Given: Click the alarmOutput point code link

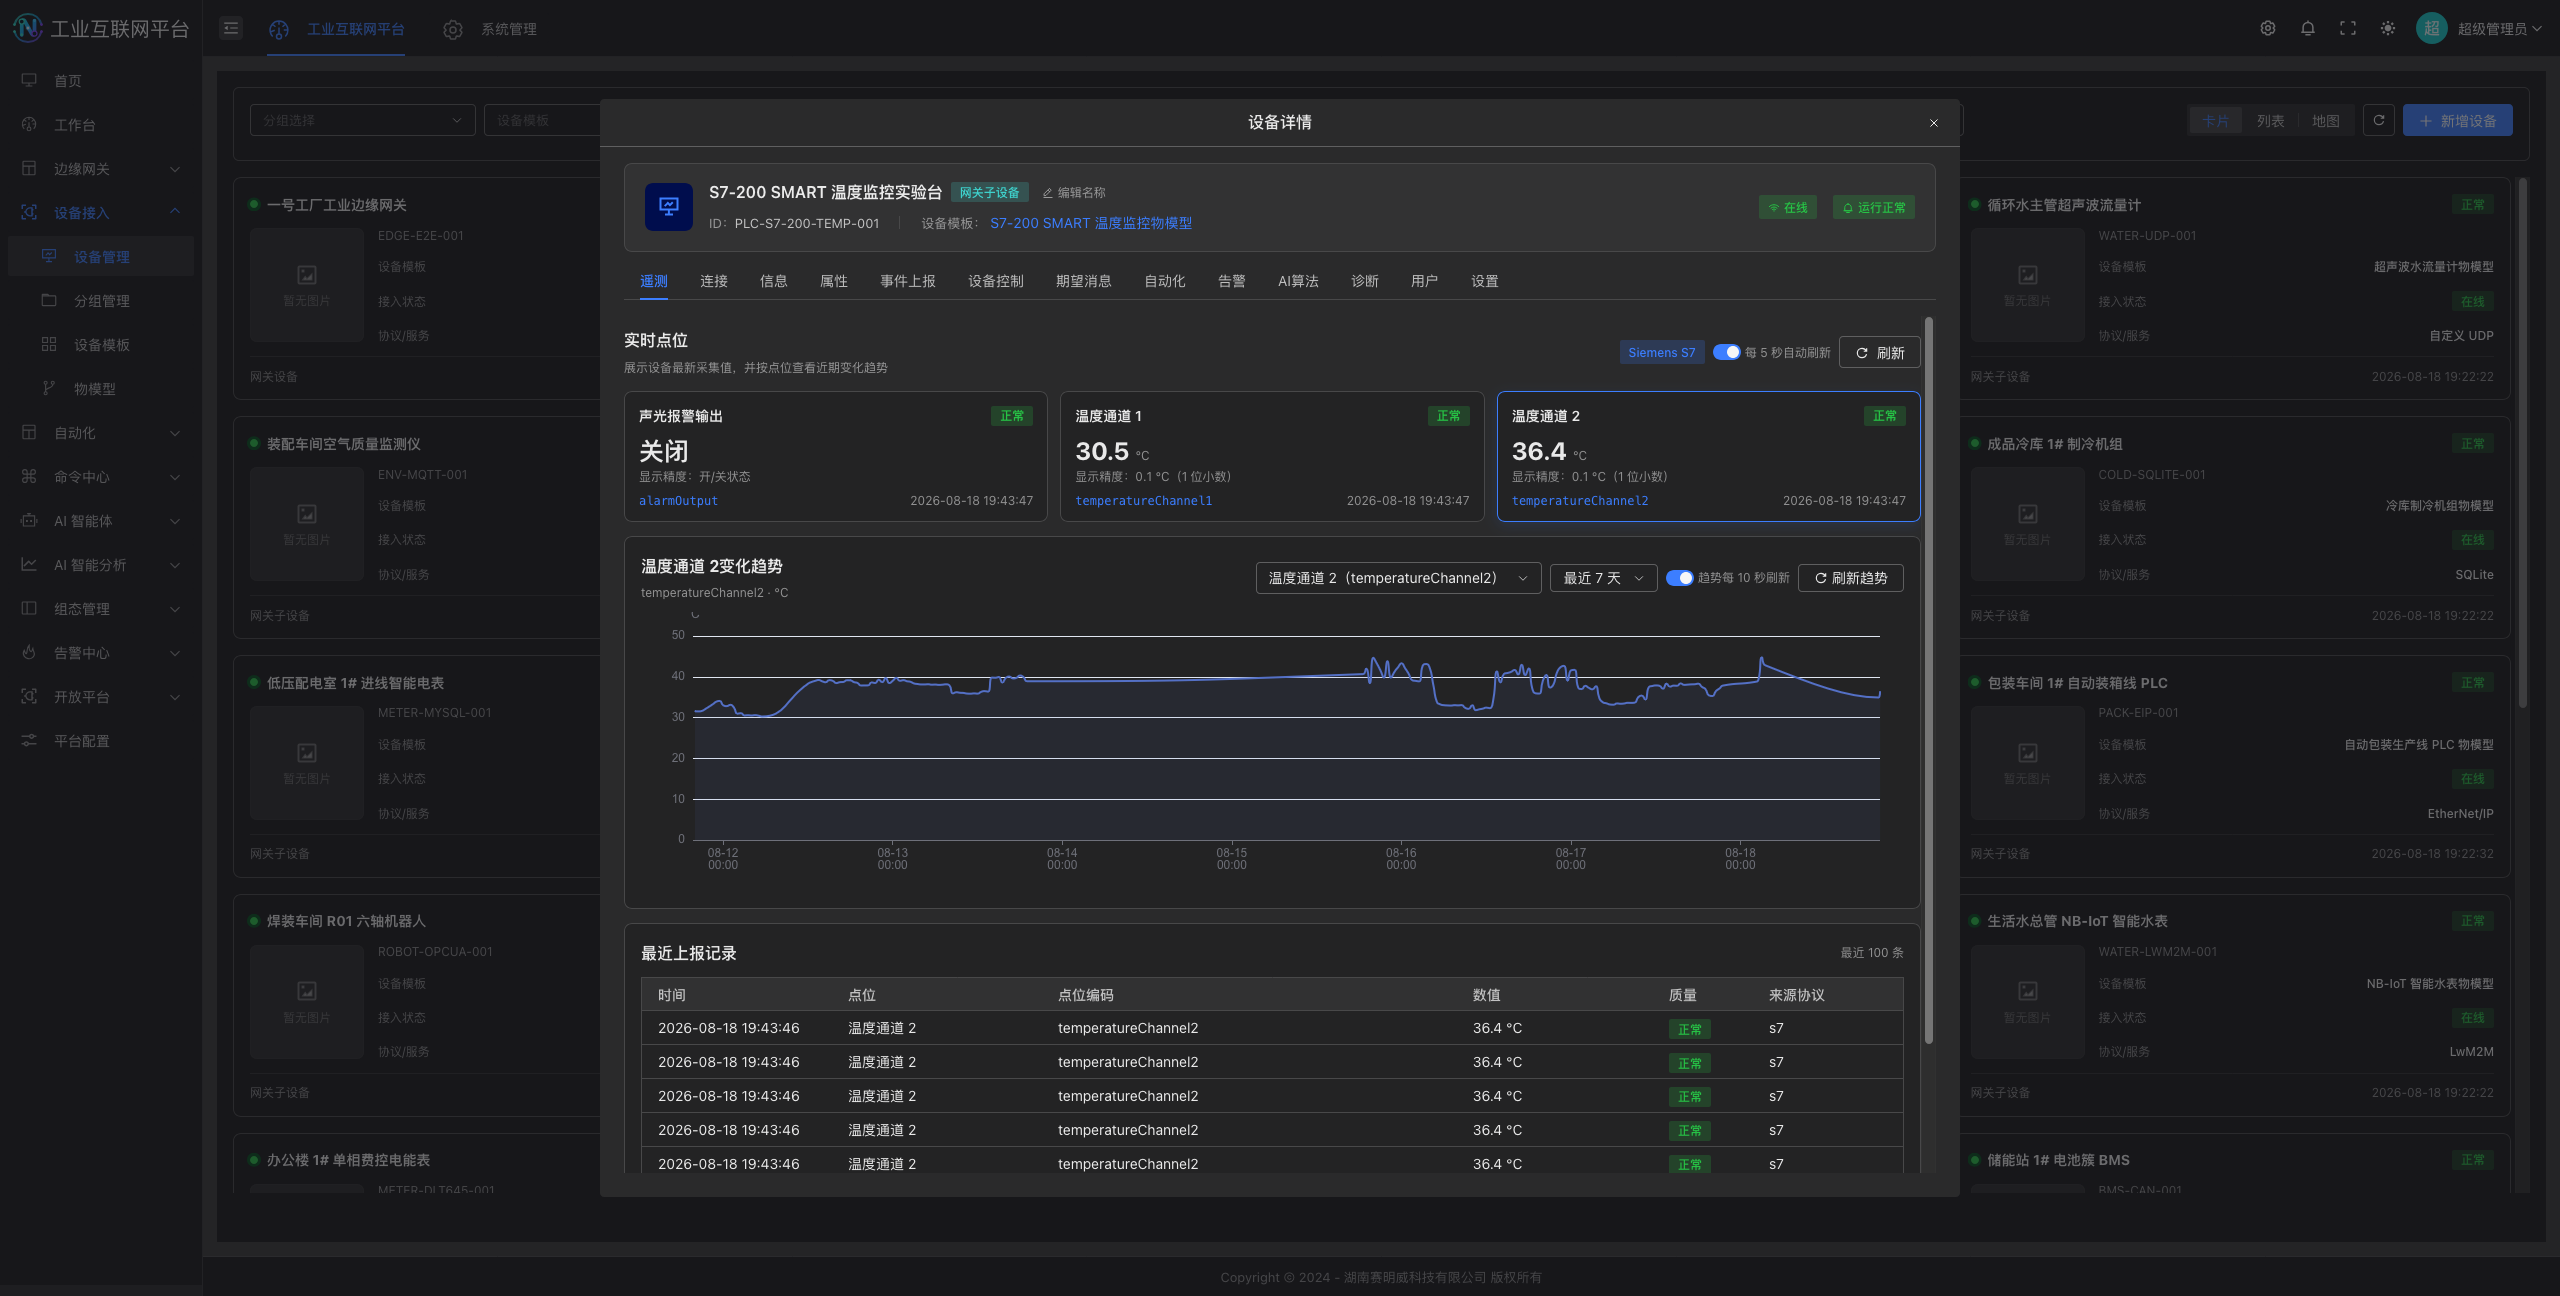Looking at the screenshot, I should pyautogui.click(x=679, y=501).
